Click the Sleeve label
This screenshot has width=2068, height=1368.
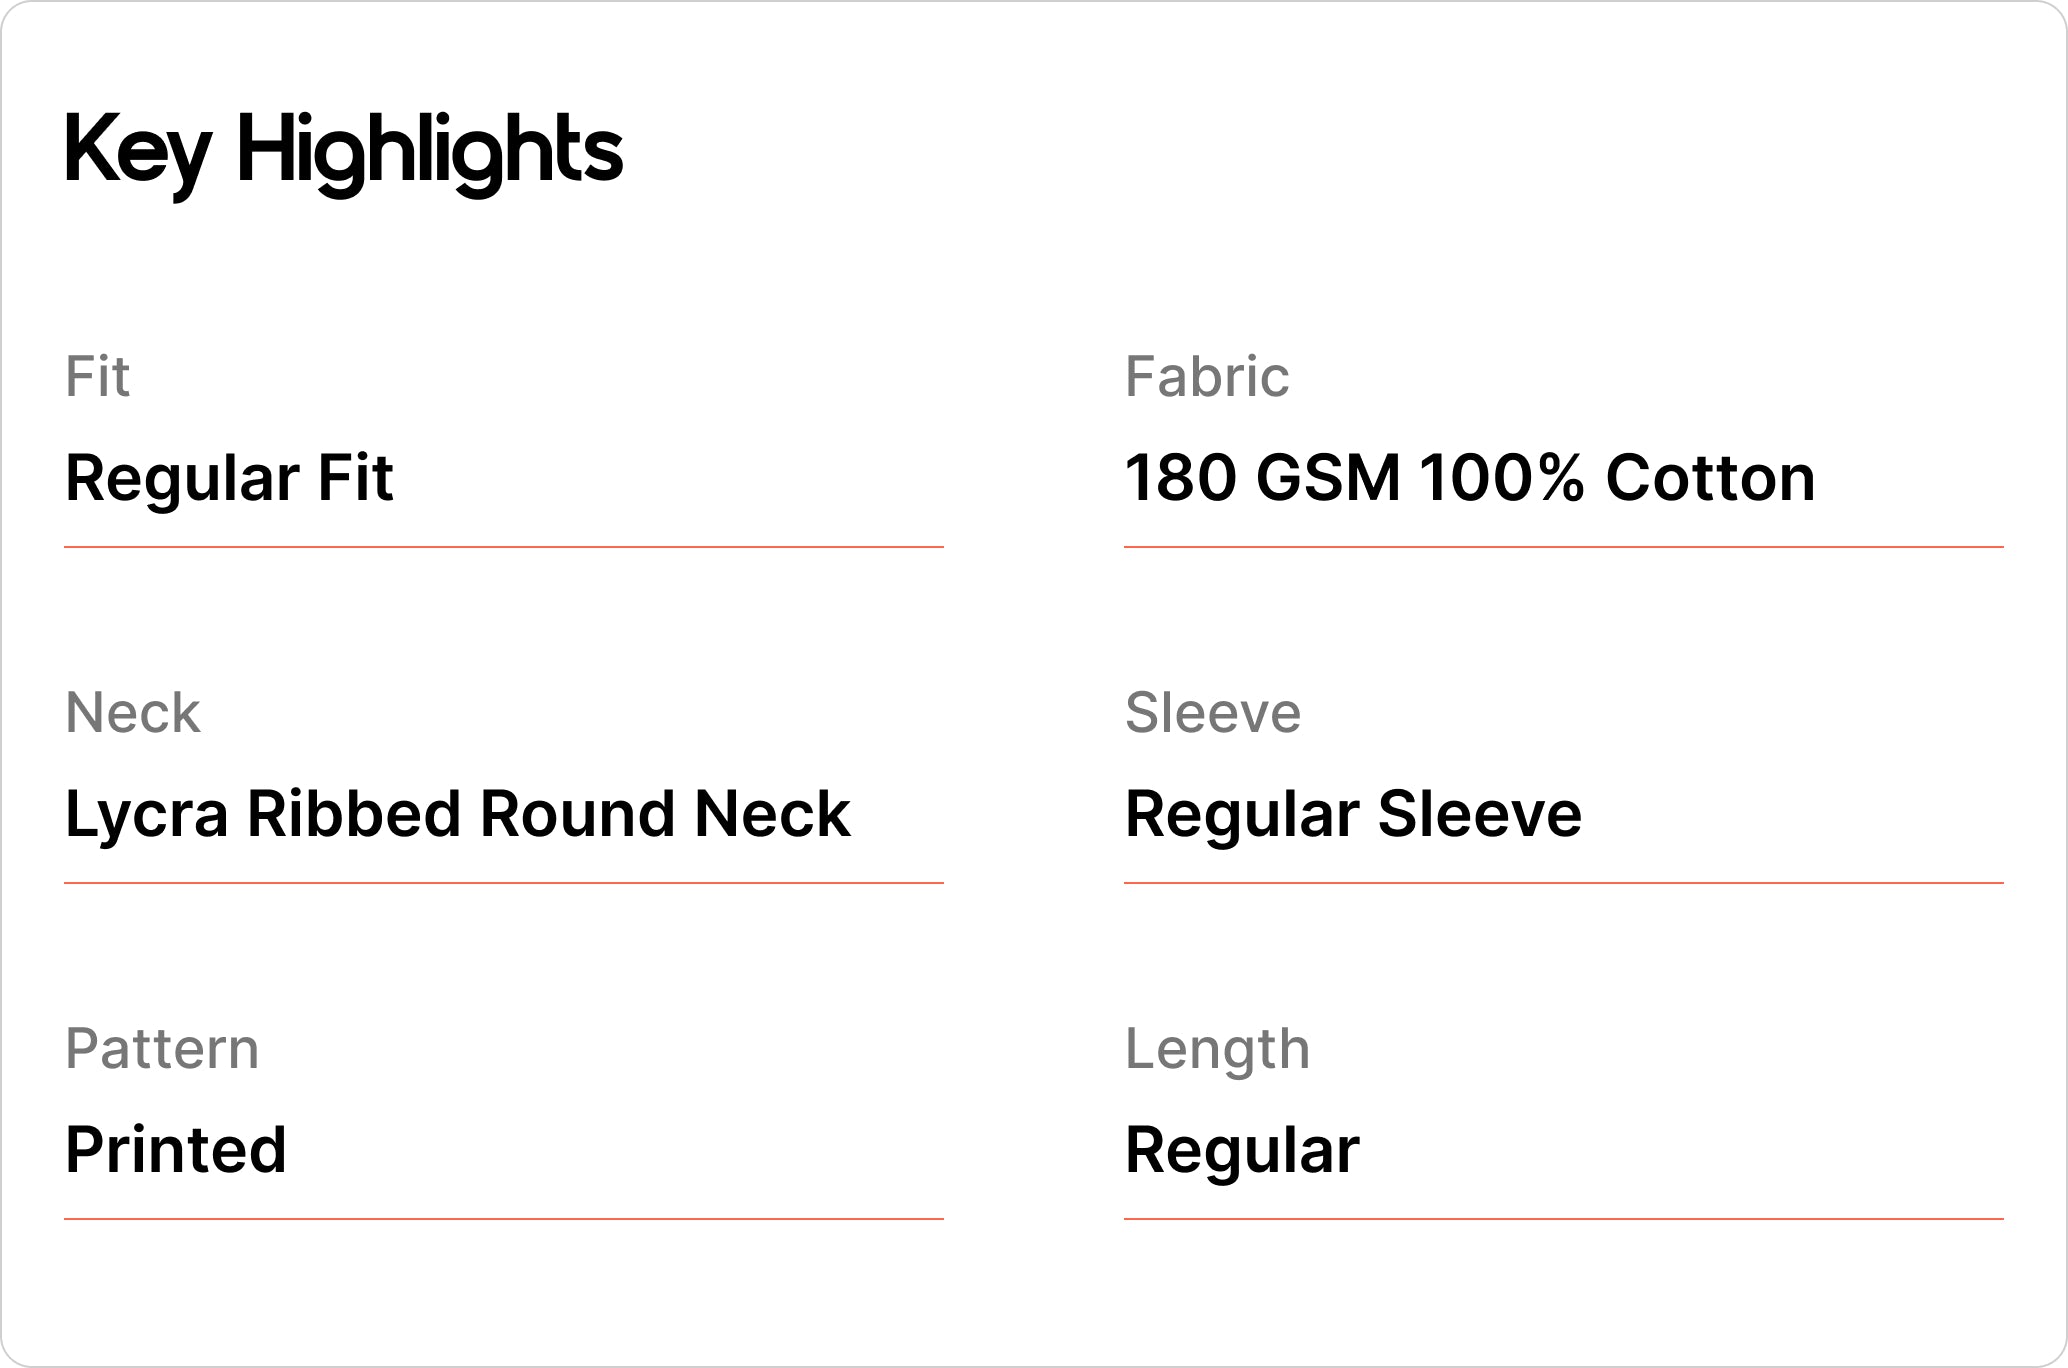point(1212,713)
